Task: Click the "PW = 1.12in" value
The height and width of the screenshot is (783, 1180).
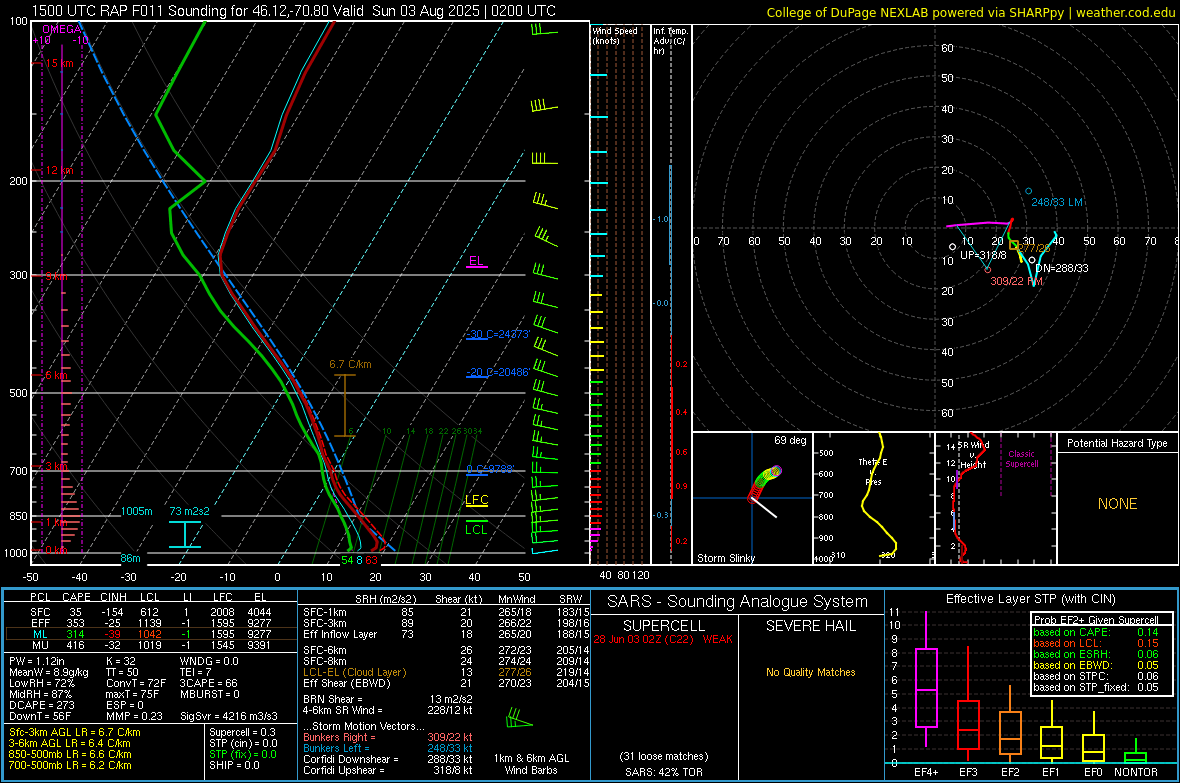Action: 37,661
